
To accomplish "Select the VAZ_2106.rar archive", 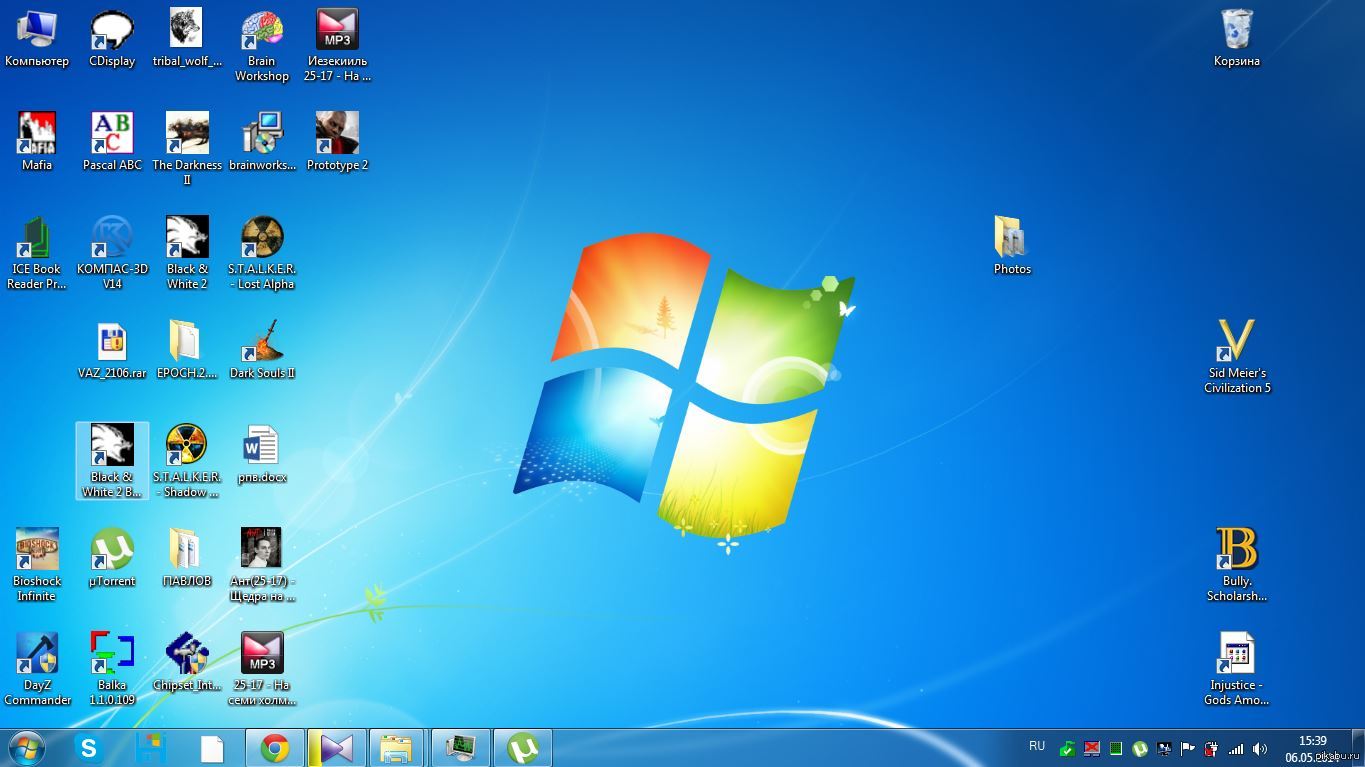I will [112, 351].
